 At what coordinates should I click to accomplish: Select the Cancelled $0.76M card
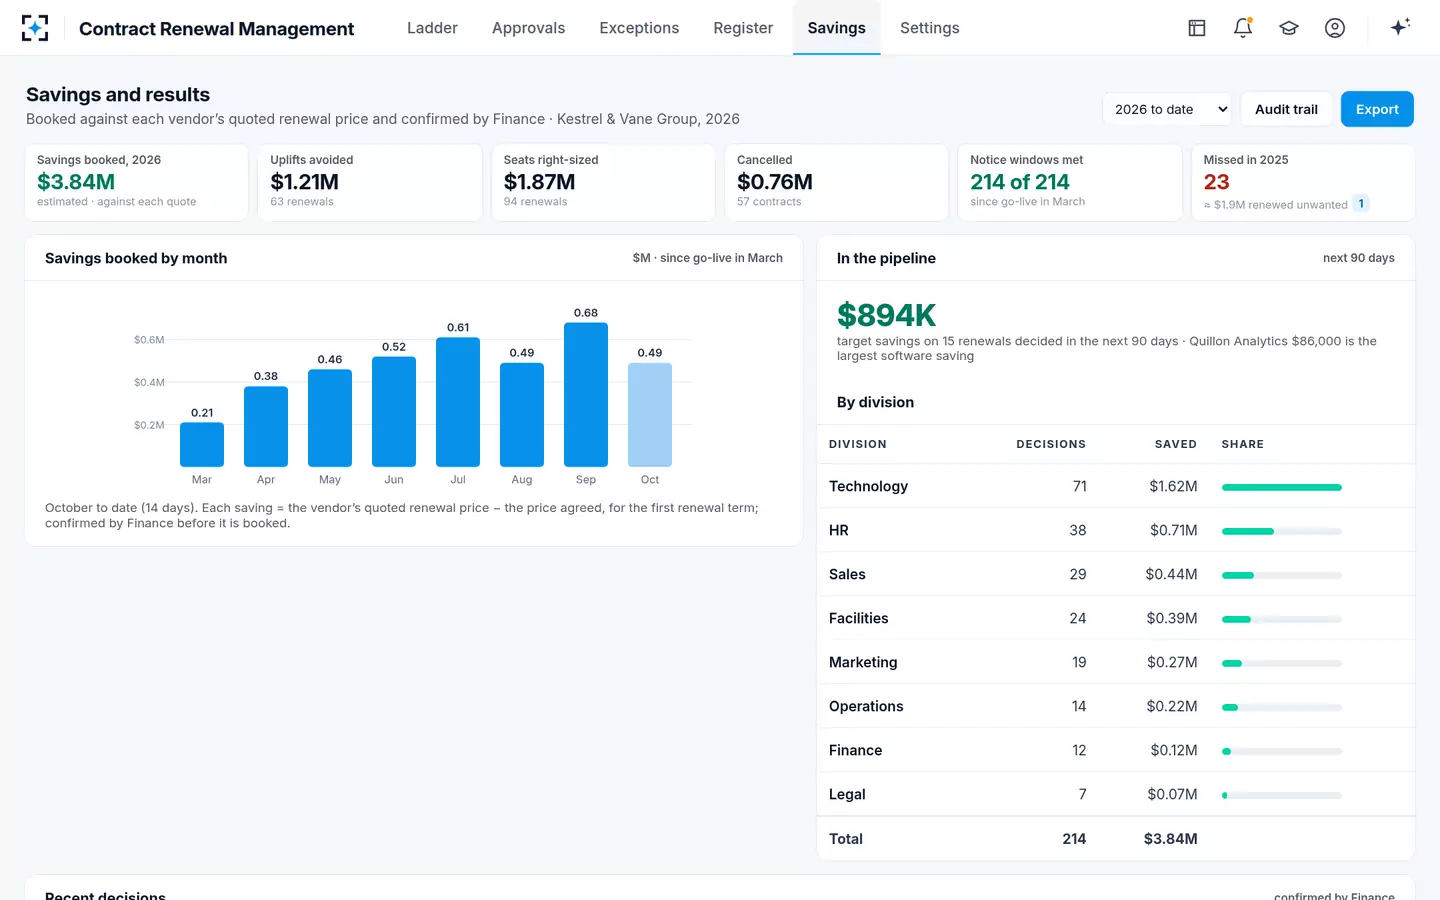click(836, 182)
